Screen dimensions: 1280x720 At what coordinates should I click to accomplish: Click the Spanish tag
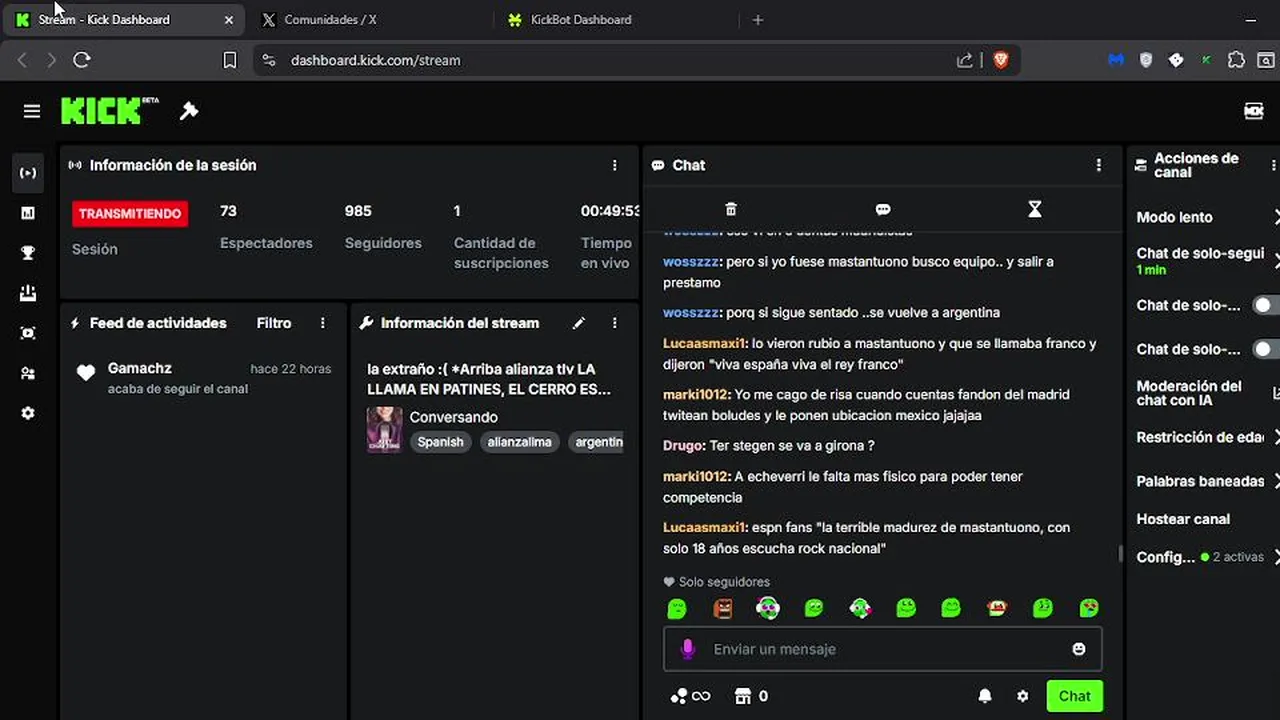click(441, 442)
